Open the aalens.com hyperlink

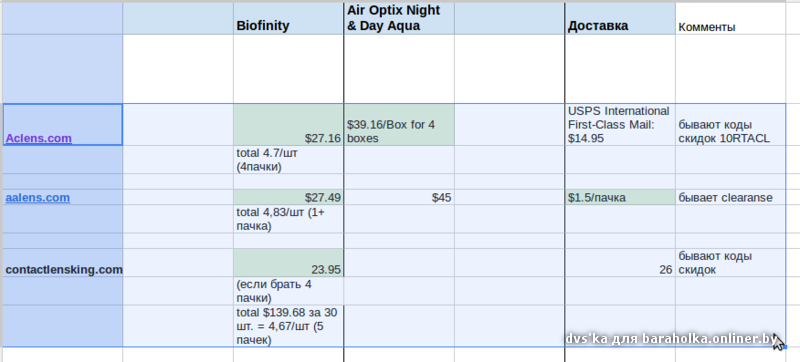(37, 197)
